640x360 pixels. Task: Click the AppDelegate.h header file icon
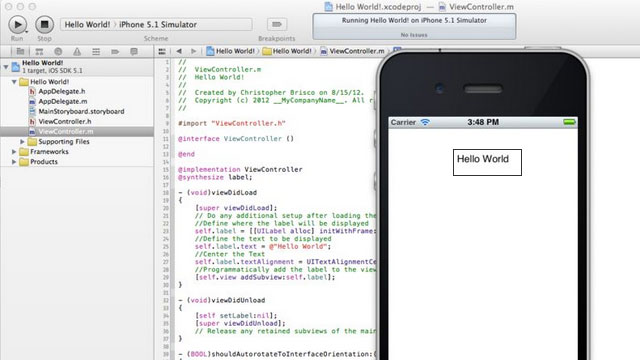[32, 91]
